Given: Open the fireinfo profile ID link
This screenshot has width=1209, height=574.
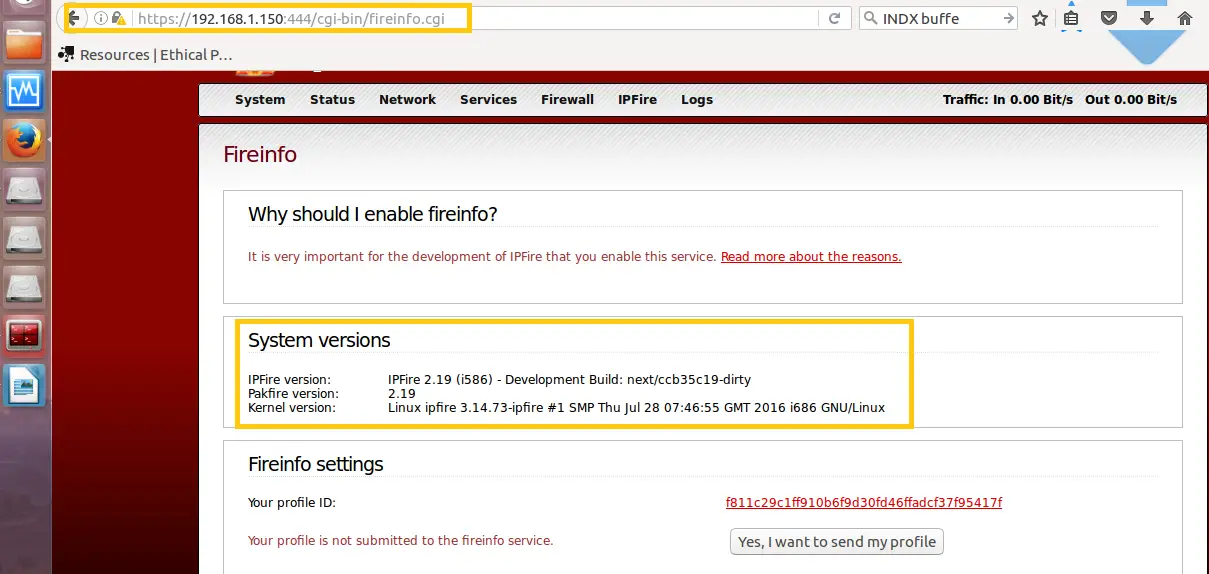Looking at the screenshot, I should [864, 503].
